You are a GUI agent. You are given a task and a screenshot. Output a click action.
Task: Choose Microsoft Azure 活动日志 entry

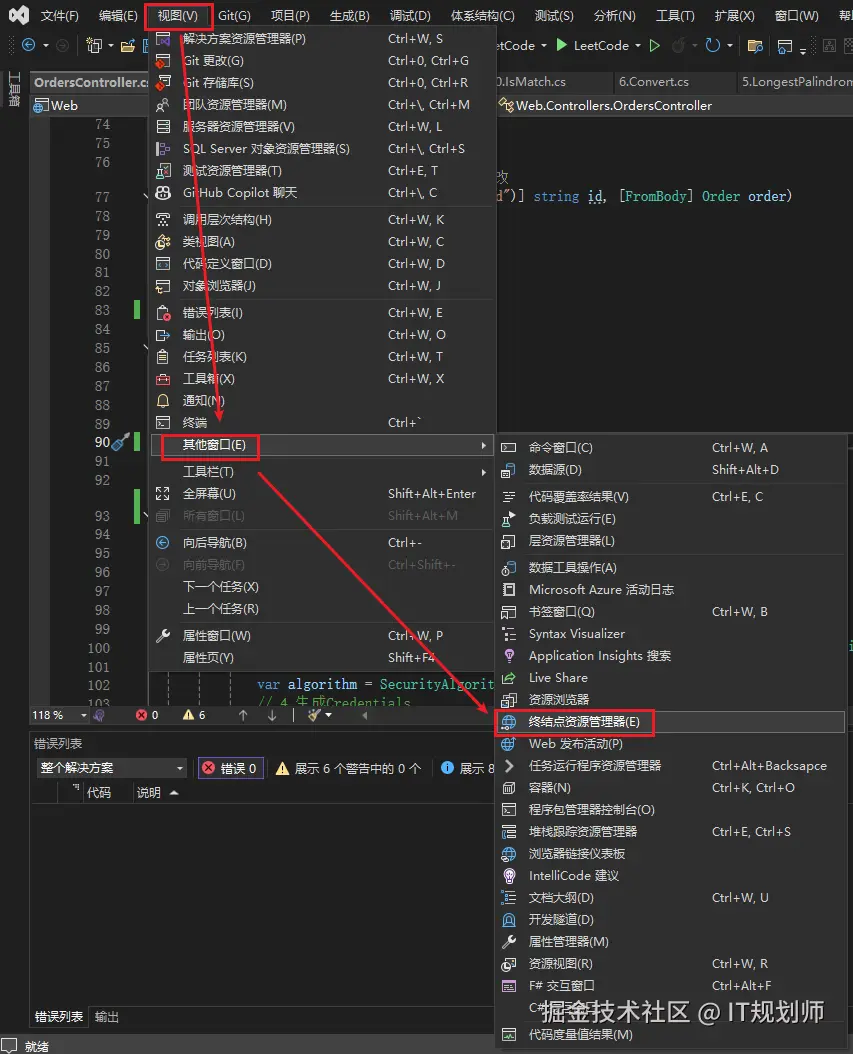point(671,590)
